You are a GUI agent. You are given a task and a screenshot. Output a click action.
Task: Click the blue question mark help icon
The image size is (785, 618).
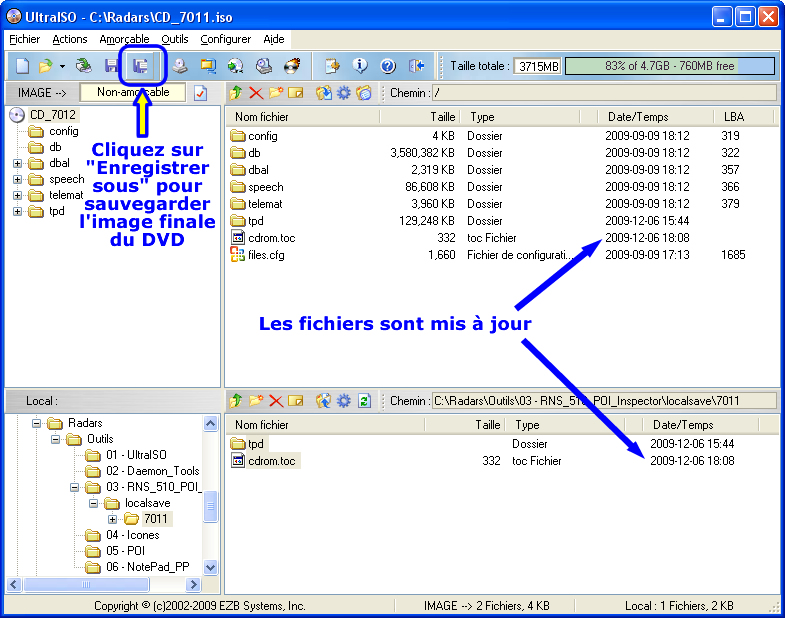pos(388,66)
